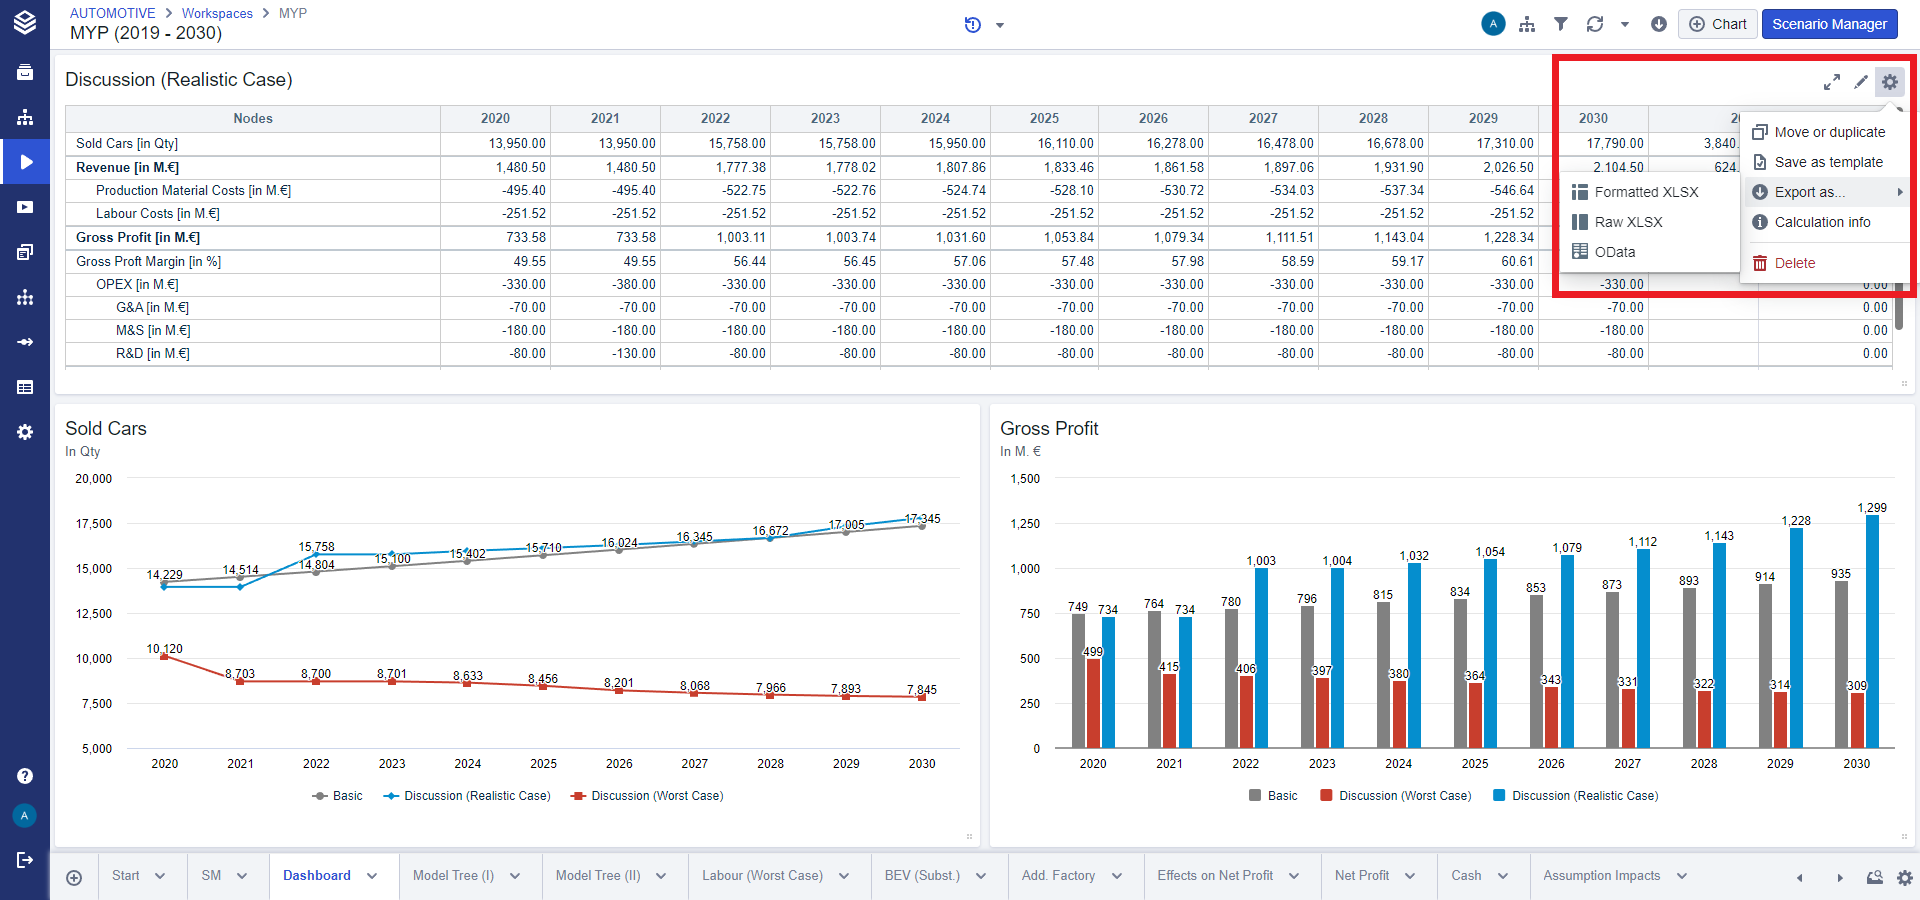
Task: Click the add sheet plus icon
Action: click(74, 877)
